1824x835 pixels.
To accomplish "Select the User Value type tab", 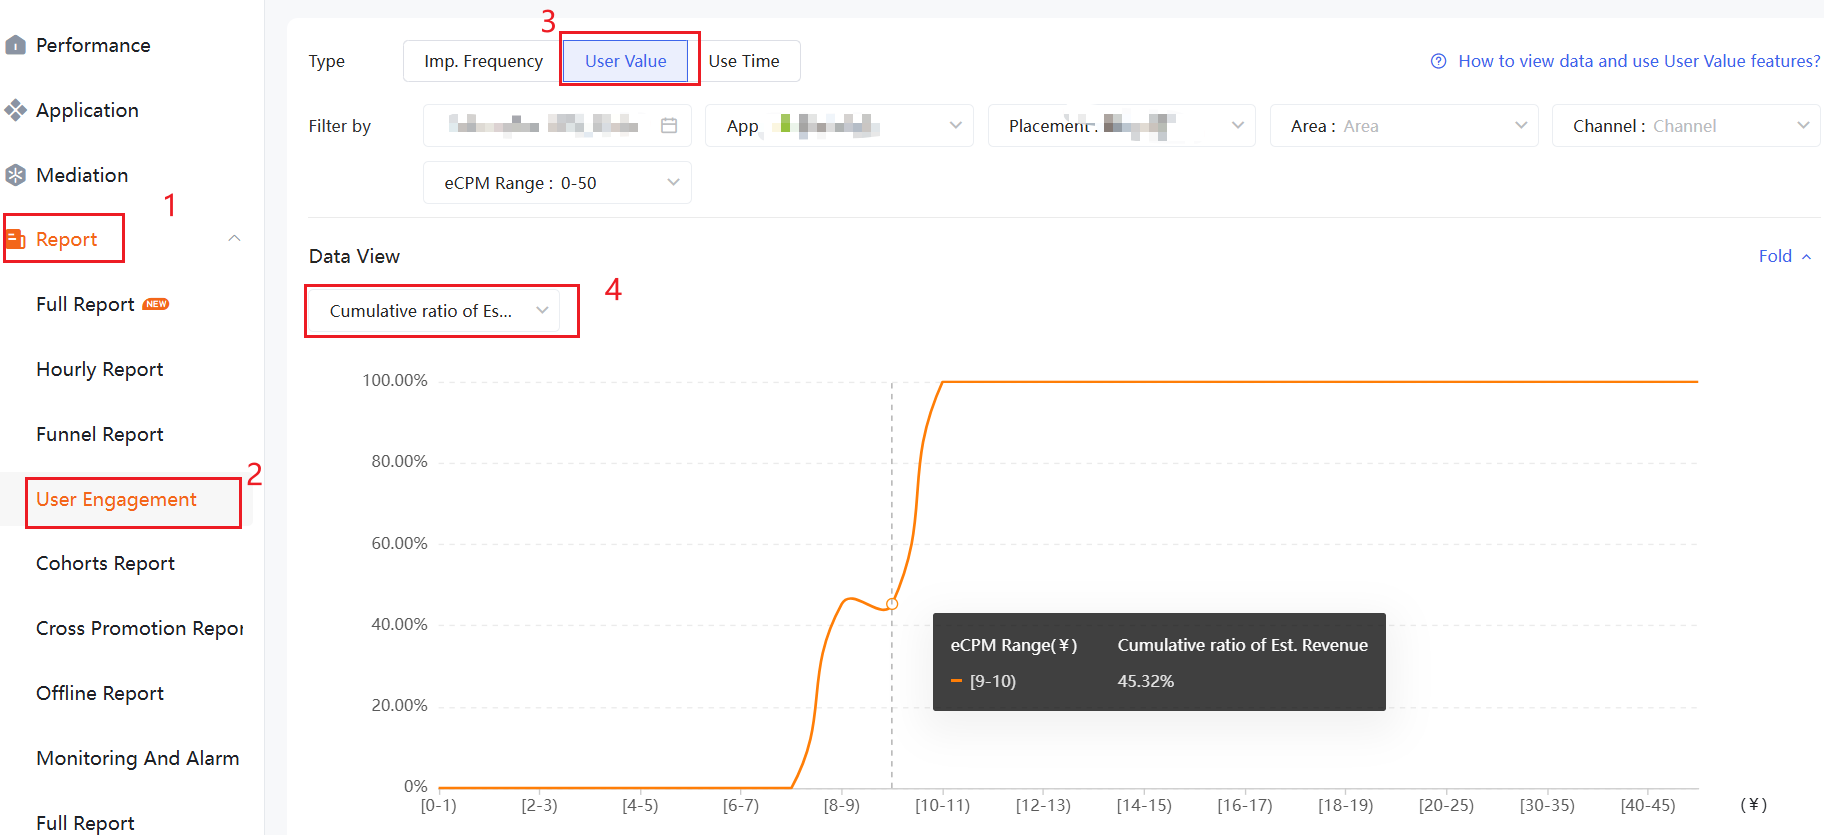I will (626, 61).
